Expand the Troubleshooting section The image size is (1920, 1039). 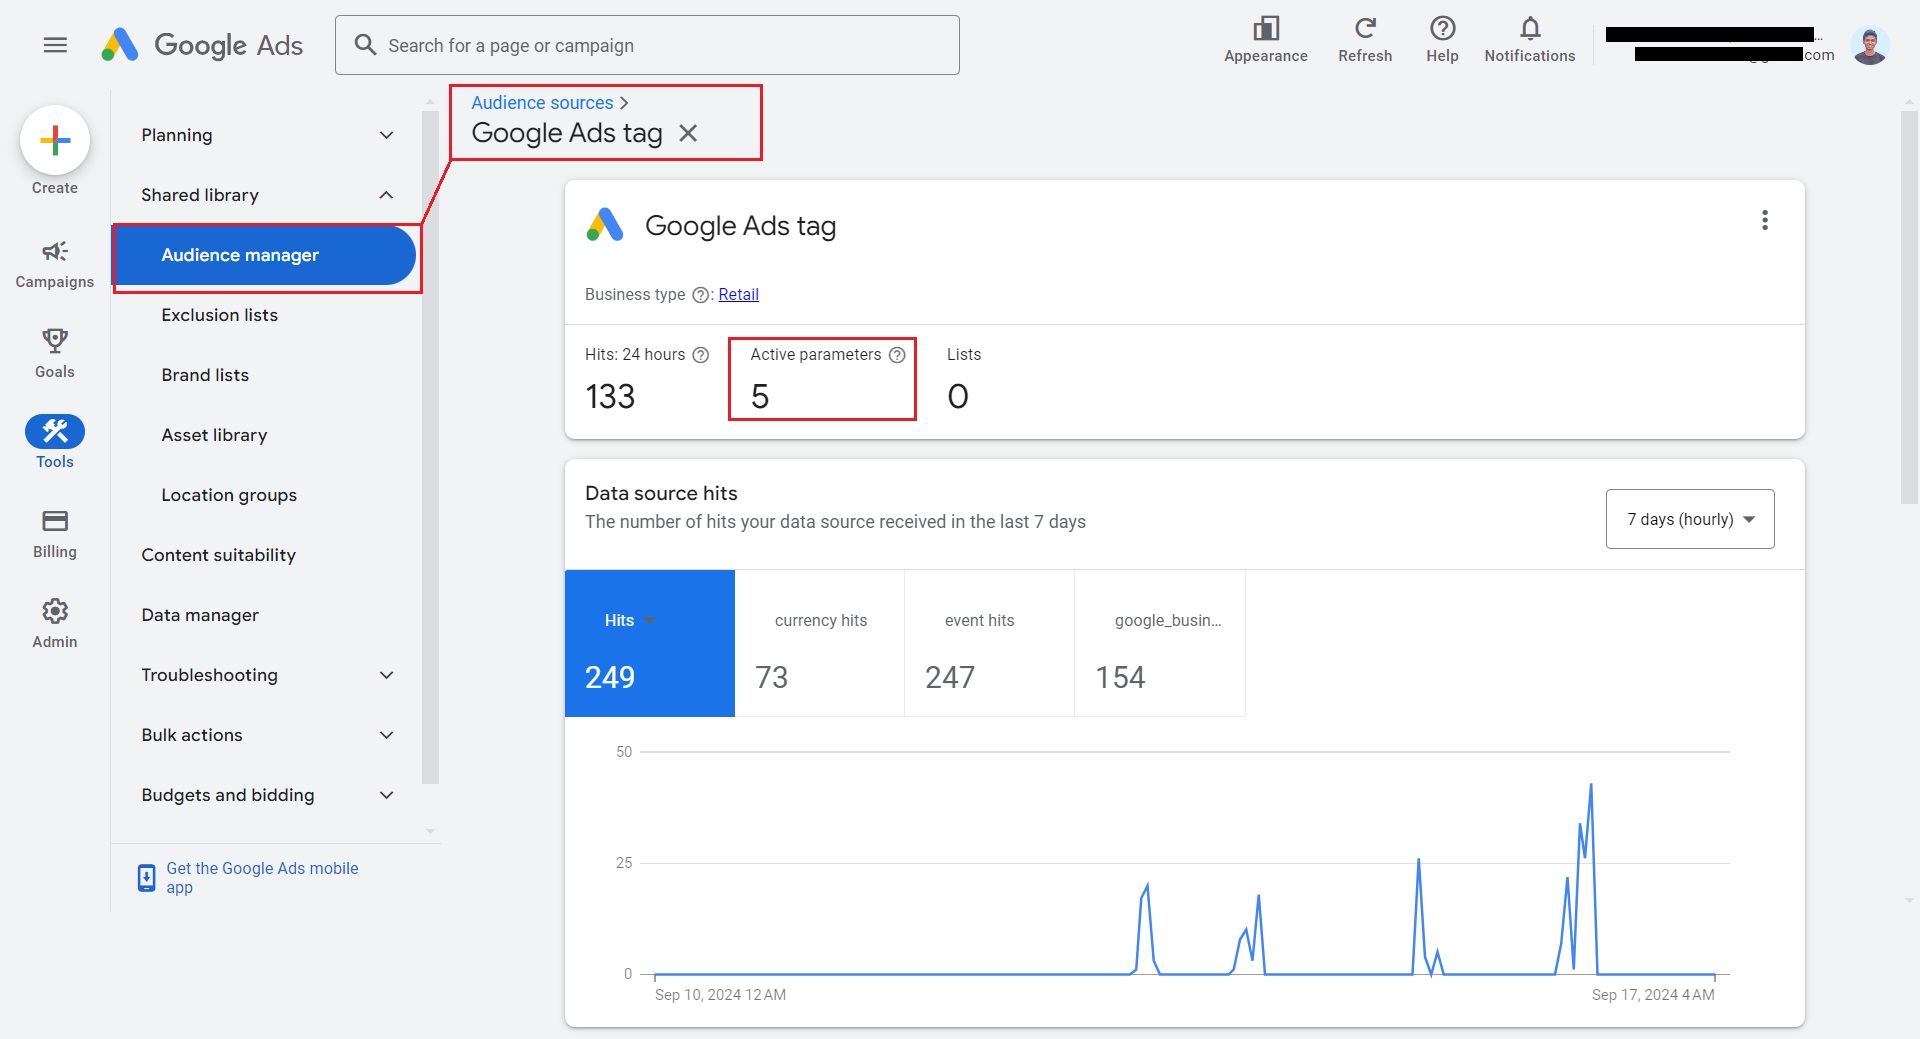click(386, 675)
